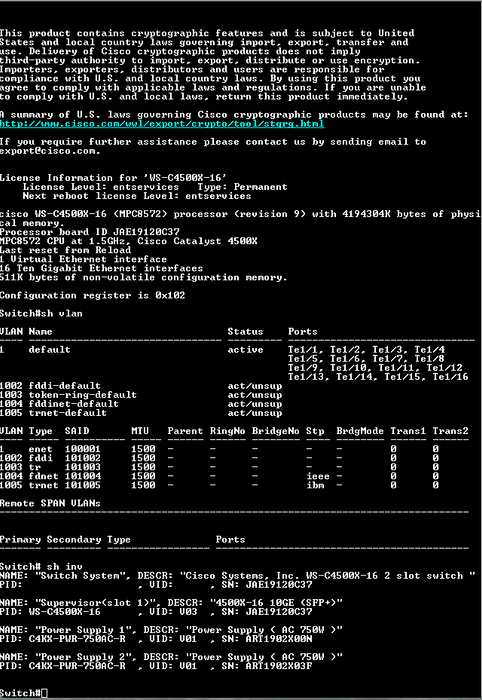
Task: Click the 'Remote SPAN VLANs' heading
Action: pos(50,503)
